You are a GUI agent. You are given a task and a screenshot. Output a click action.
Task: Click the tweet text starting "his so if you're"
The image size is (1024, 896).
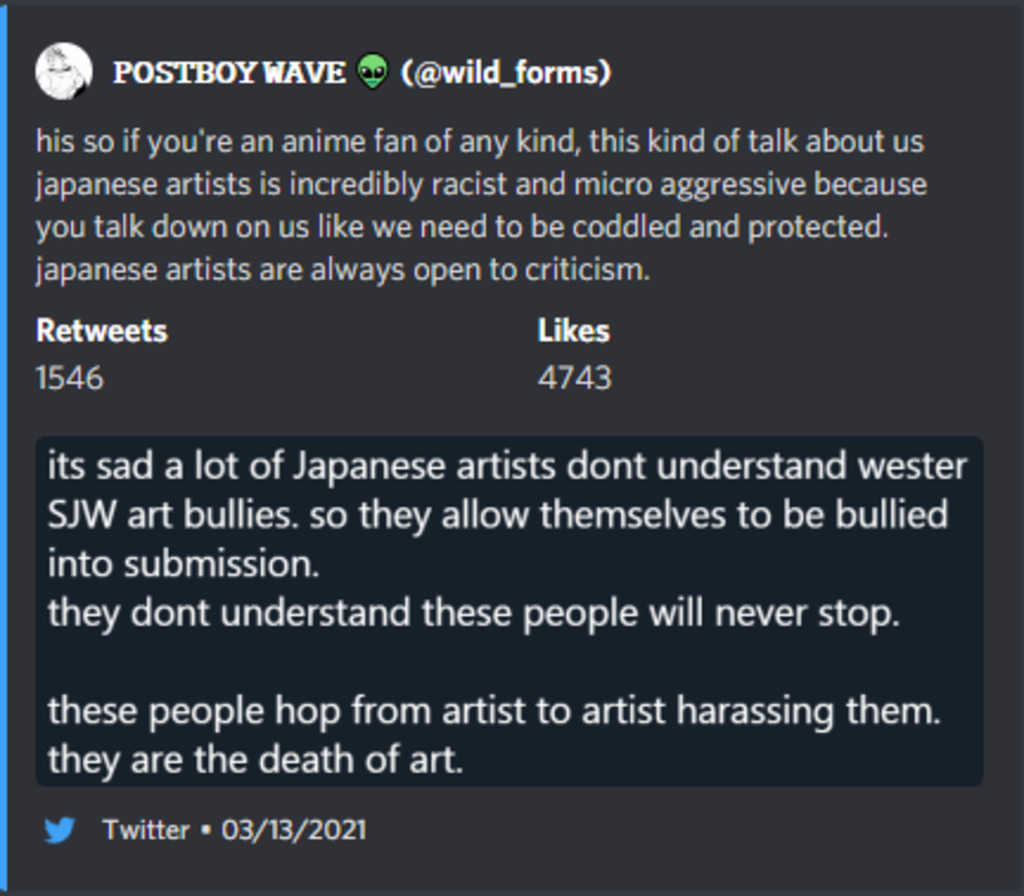[x=479, y=142]
